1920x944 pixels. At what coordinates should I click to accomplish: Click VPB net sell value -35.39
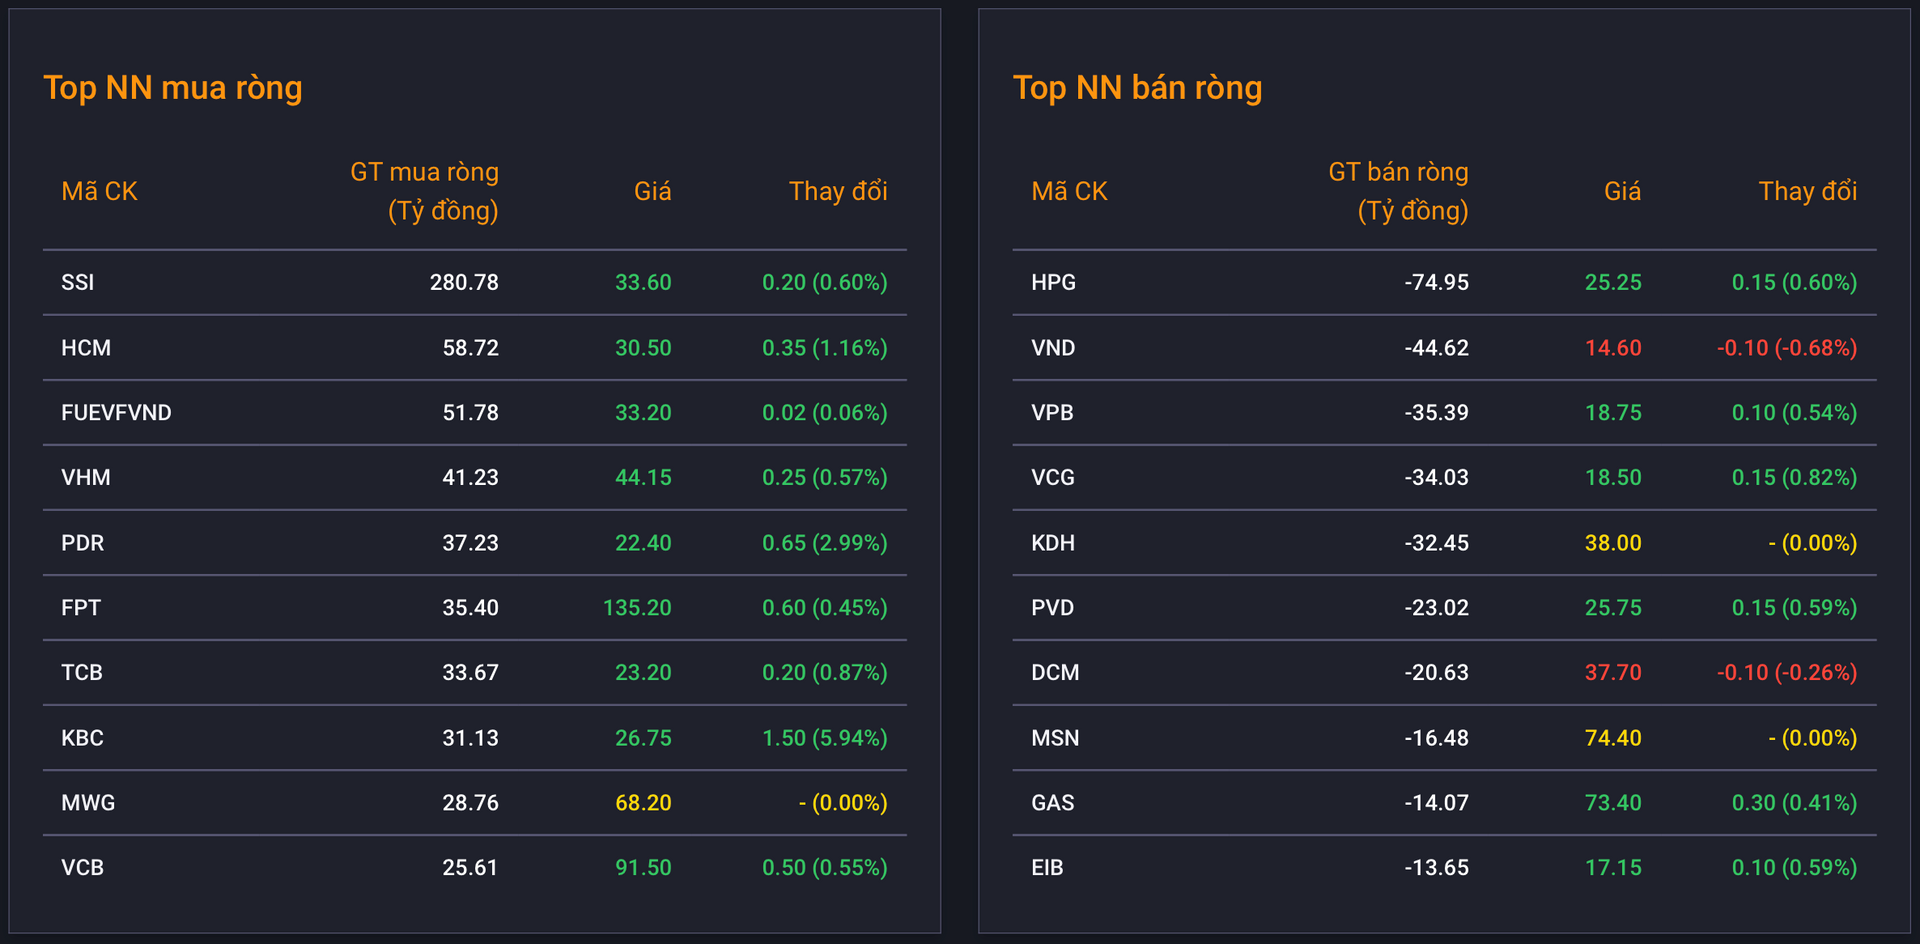(x=1437, y=413)
